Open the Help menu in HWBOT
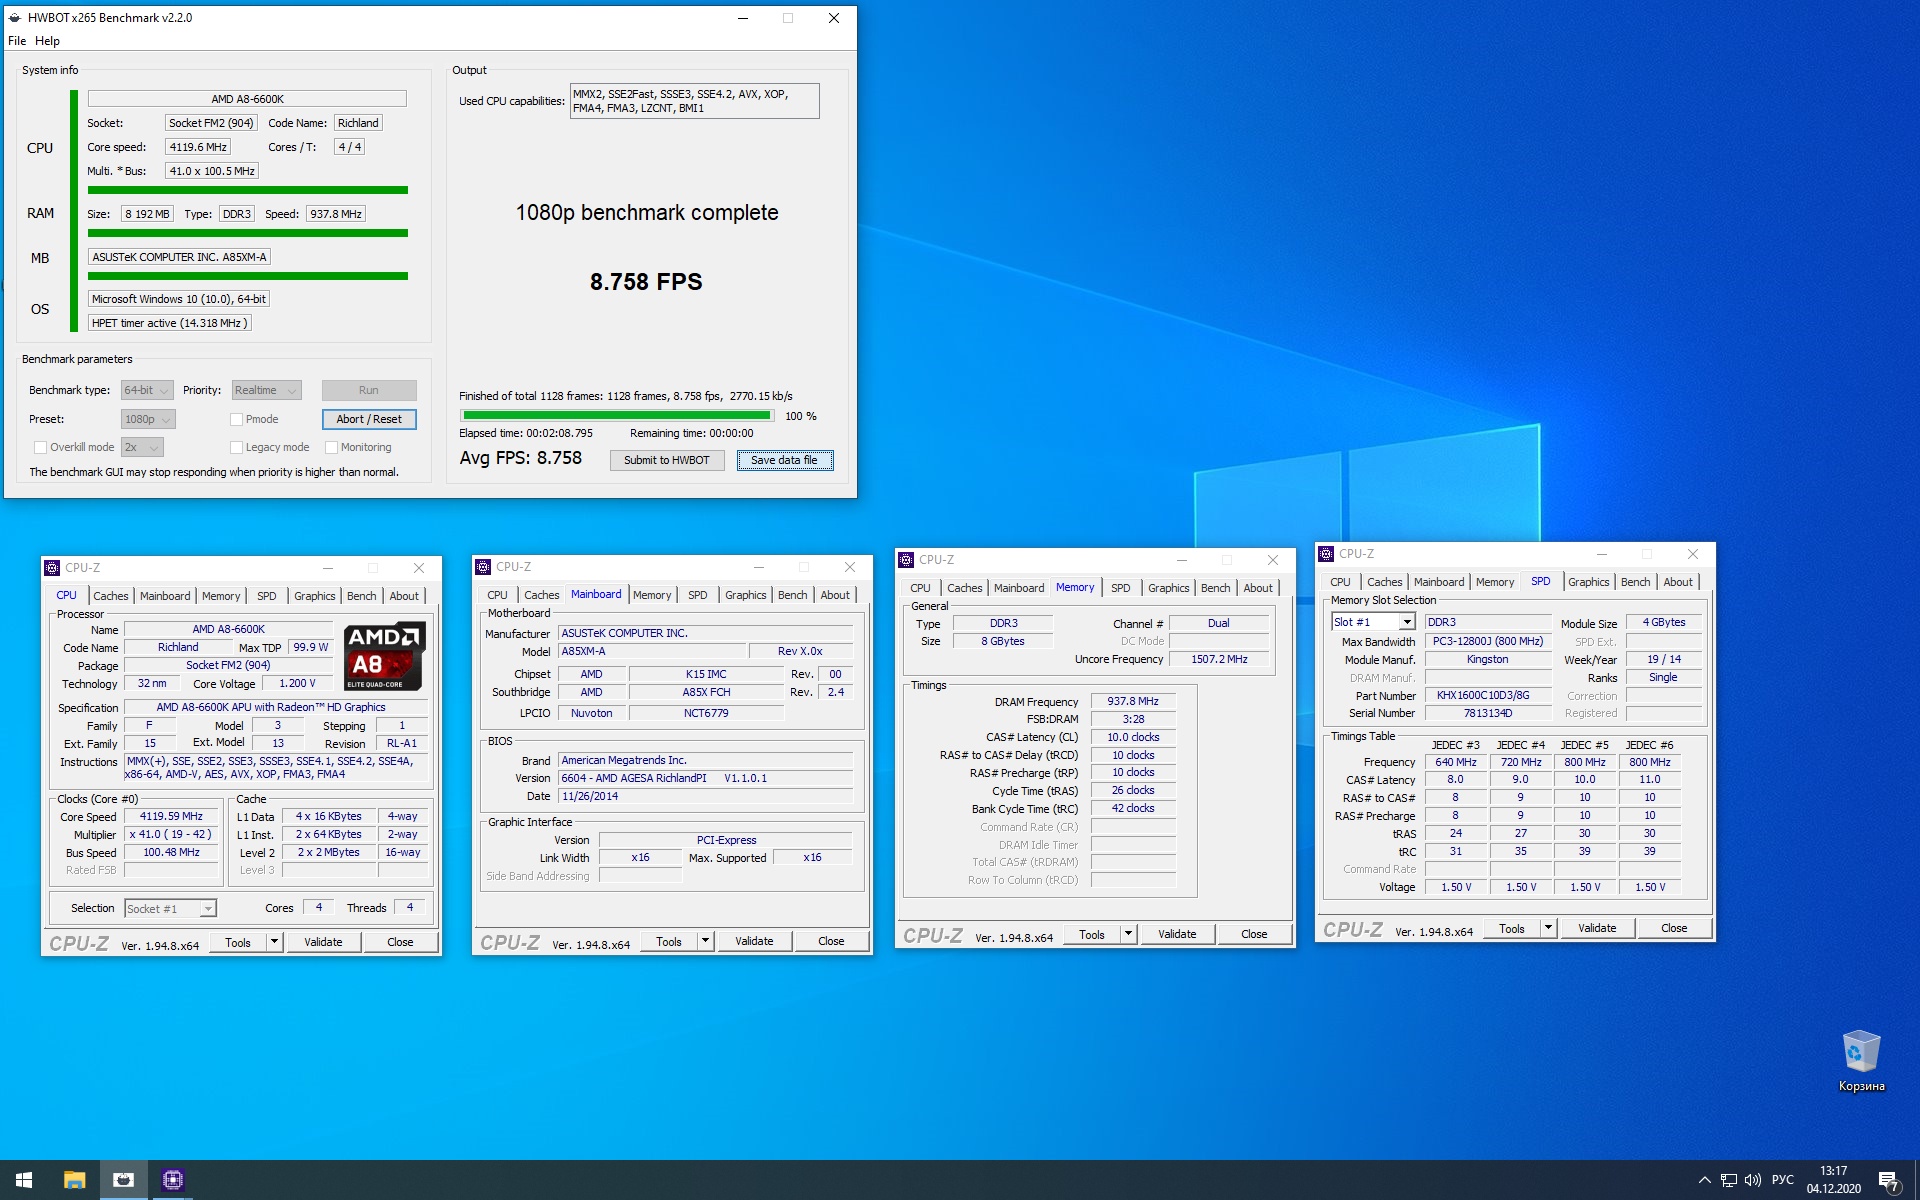Screen dimensions: 1920x1200 click(47, 41)
